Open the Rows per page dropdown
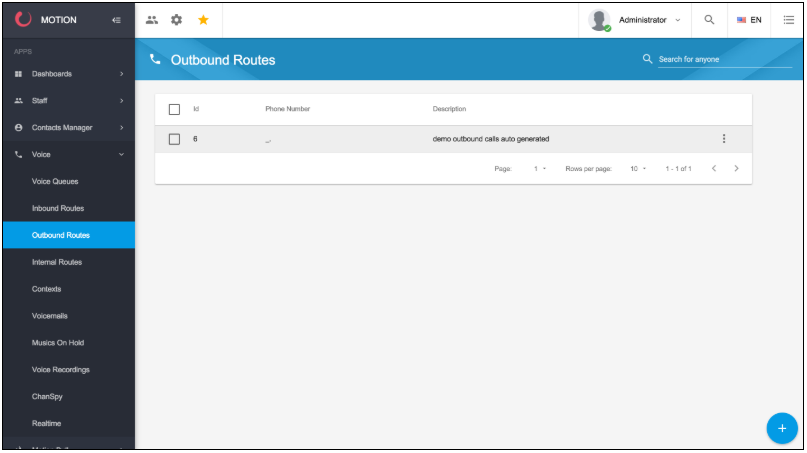 click(638, 168)
